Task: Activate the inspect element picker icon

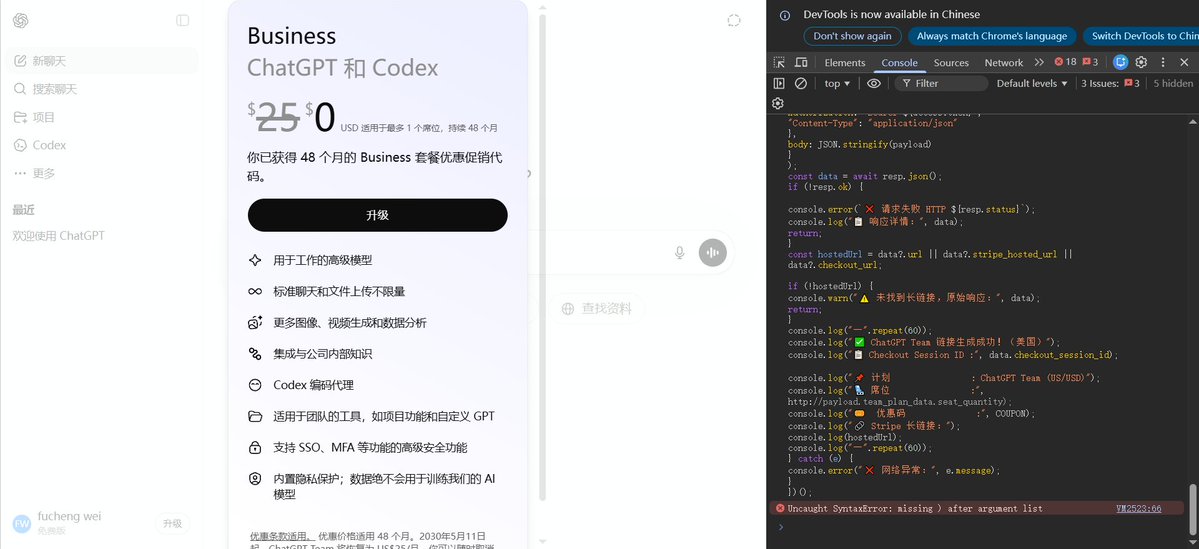Action: coord(778,63)
